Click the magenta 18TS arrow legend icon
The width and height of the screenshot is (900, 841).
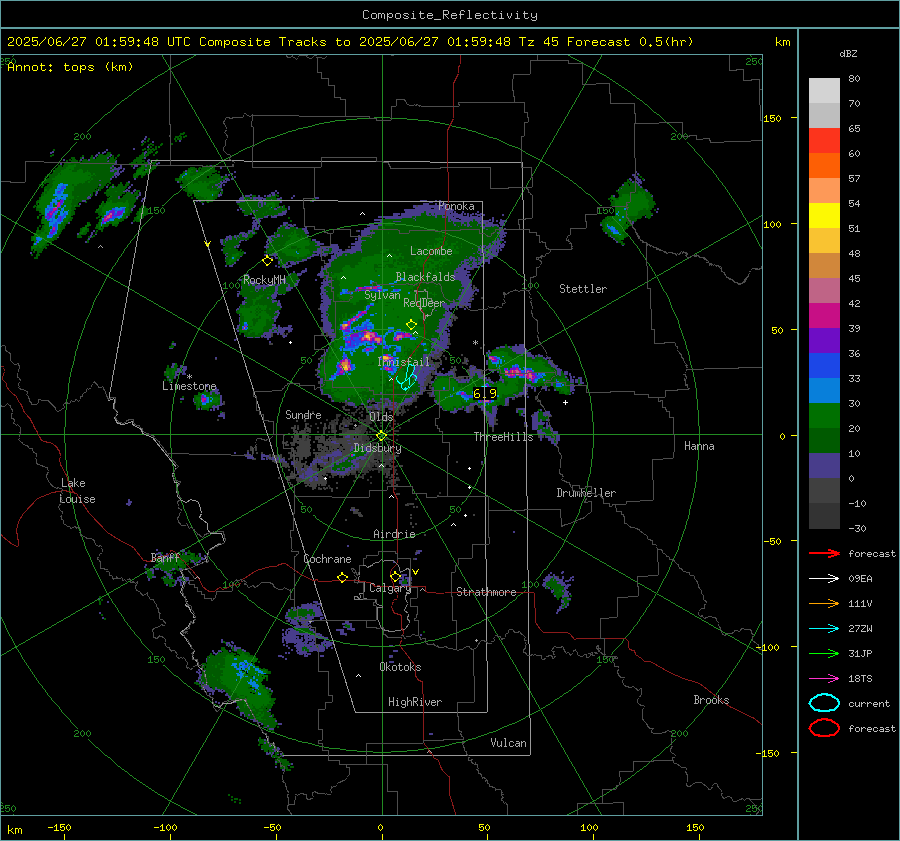click(x=824, y=679)
